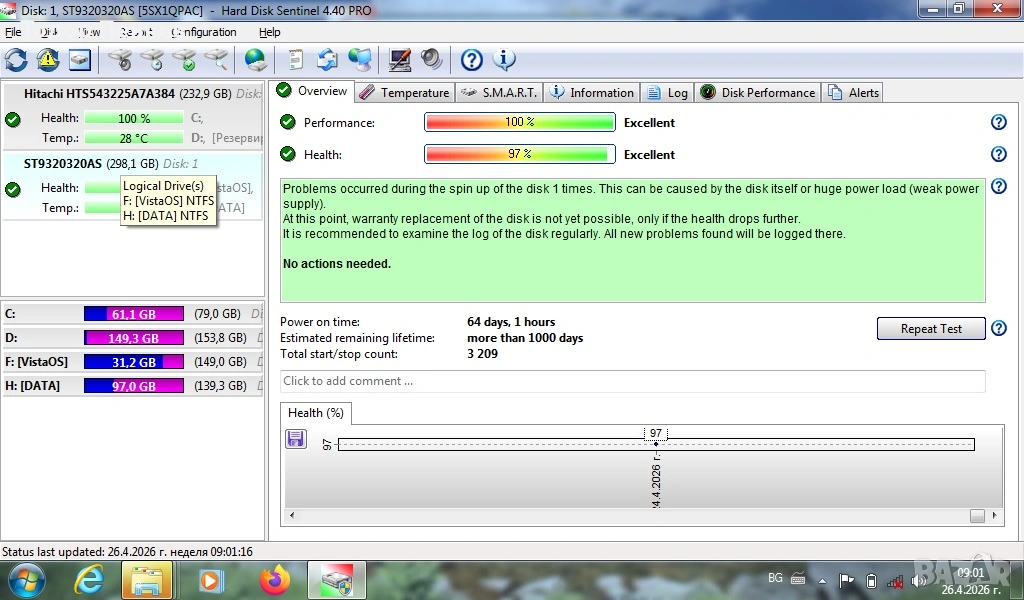The image size is (1024, 600).
Task: Click the Repeat Test button
Action: click(x=930, y=329)
